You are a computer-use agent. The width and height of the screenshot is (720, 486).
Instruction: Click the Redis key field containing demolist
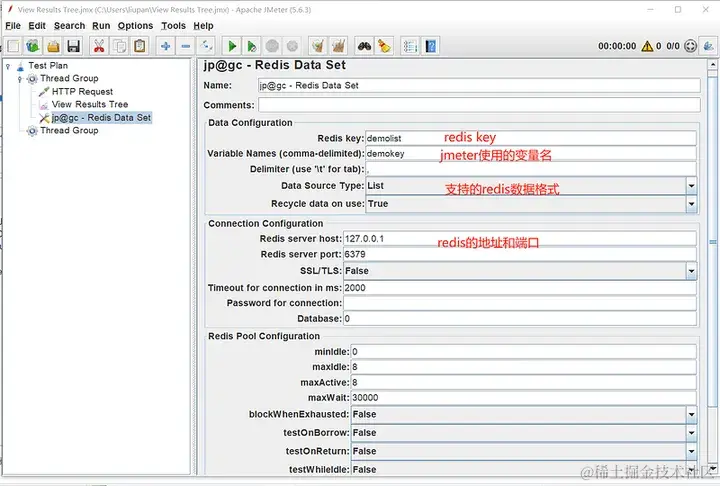530,138
